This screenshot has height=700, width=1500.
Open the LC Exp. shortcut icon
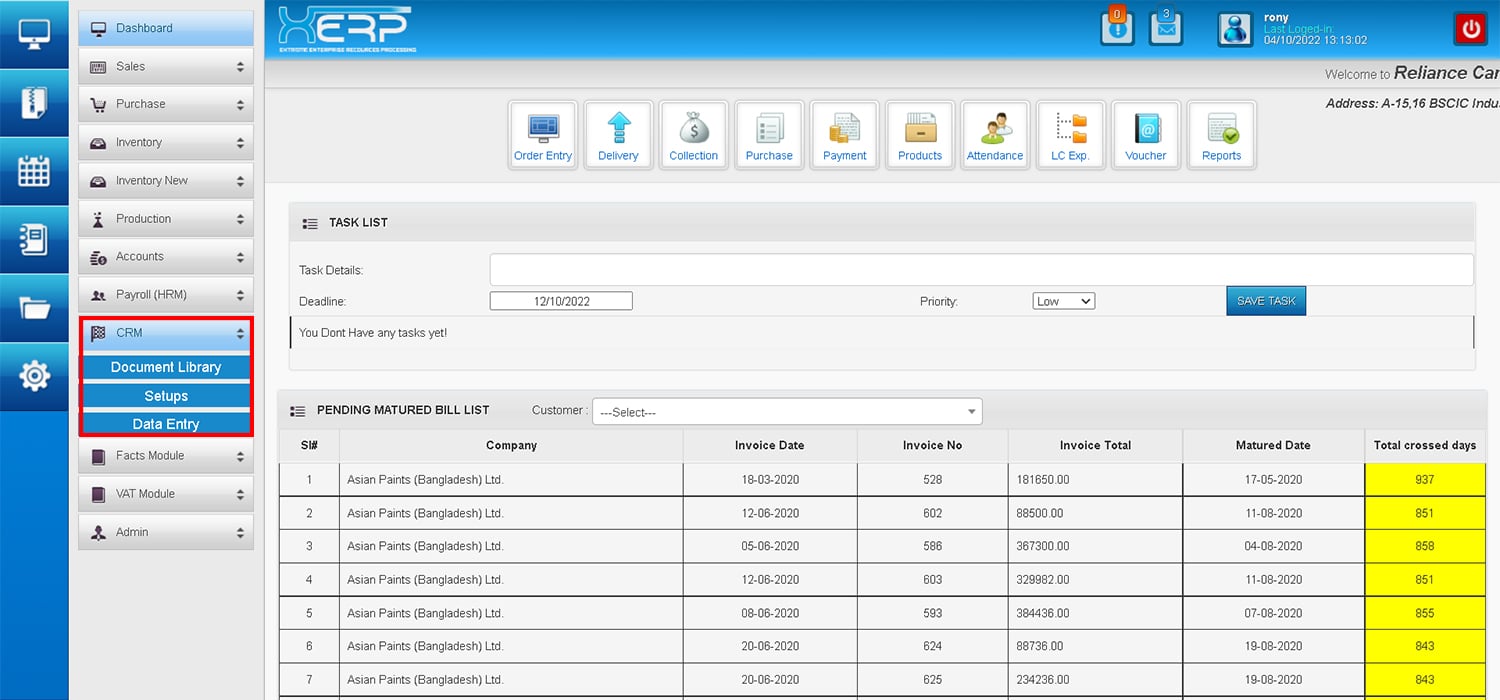[x=1070, y=135]
